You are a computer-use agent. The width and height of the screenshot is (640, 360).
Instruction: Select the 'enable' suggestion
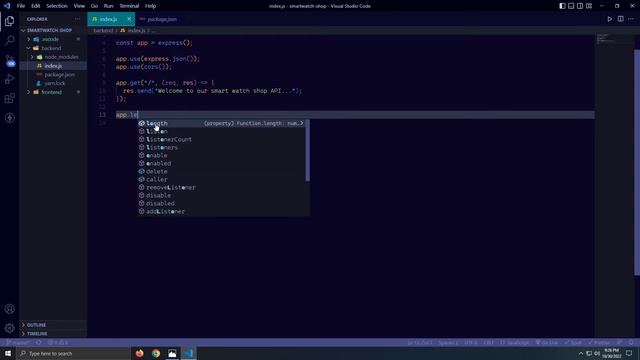tap(222, 156)
